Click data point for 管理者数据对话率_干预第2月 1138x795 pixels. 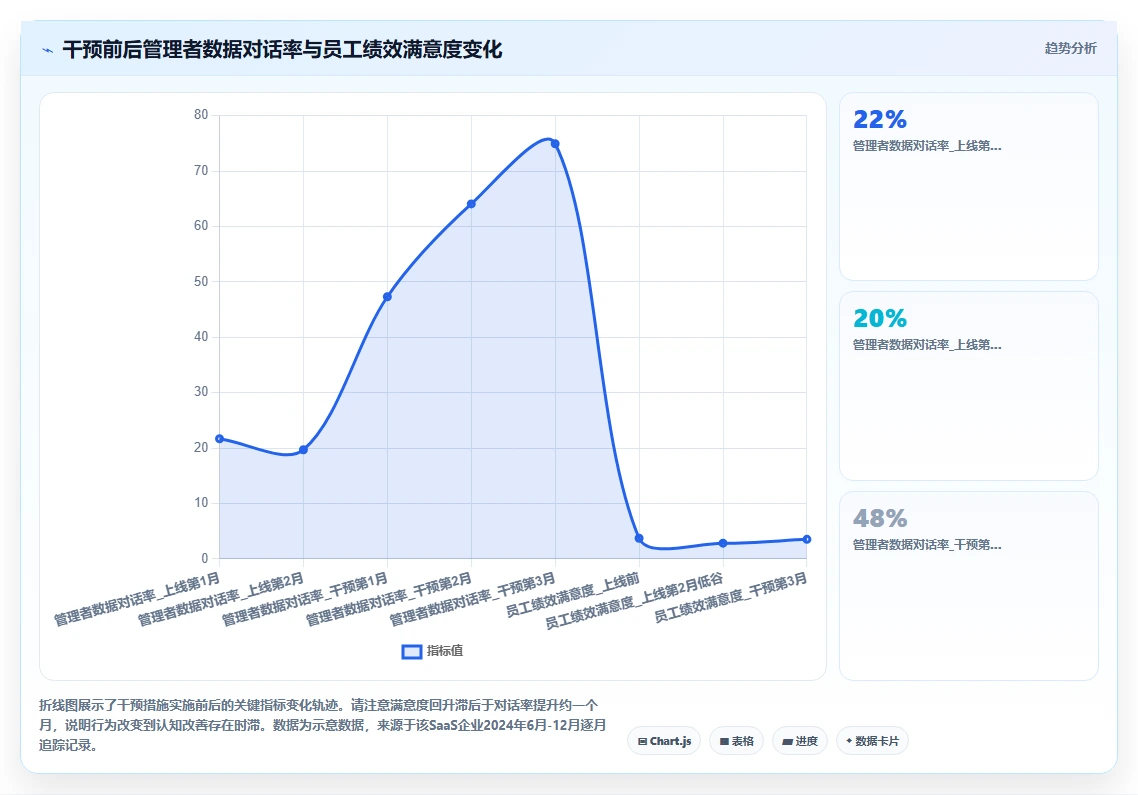[471, 204]
